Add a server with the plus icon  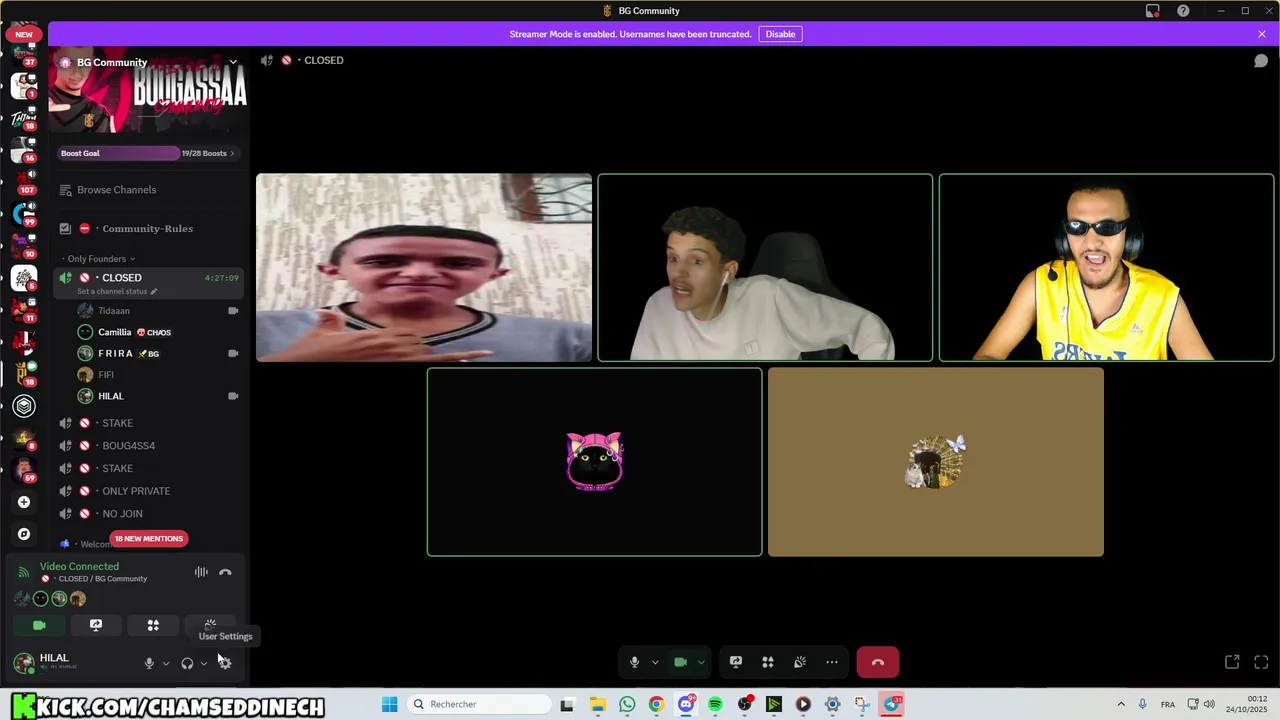24,502
